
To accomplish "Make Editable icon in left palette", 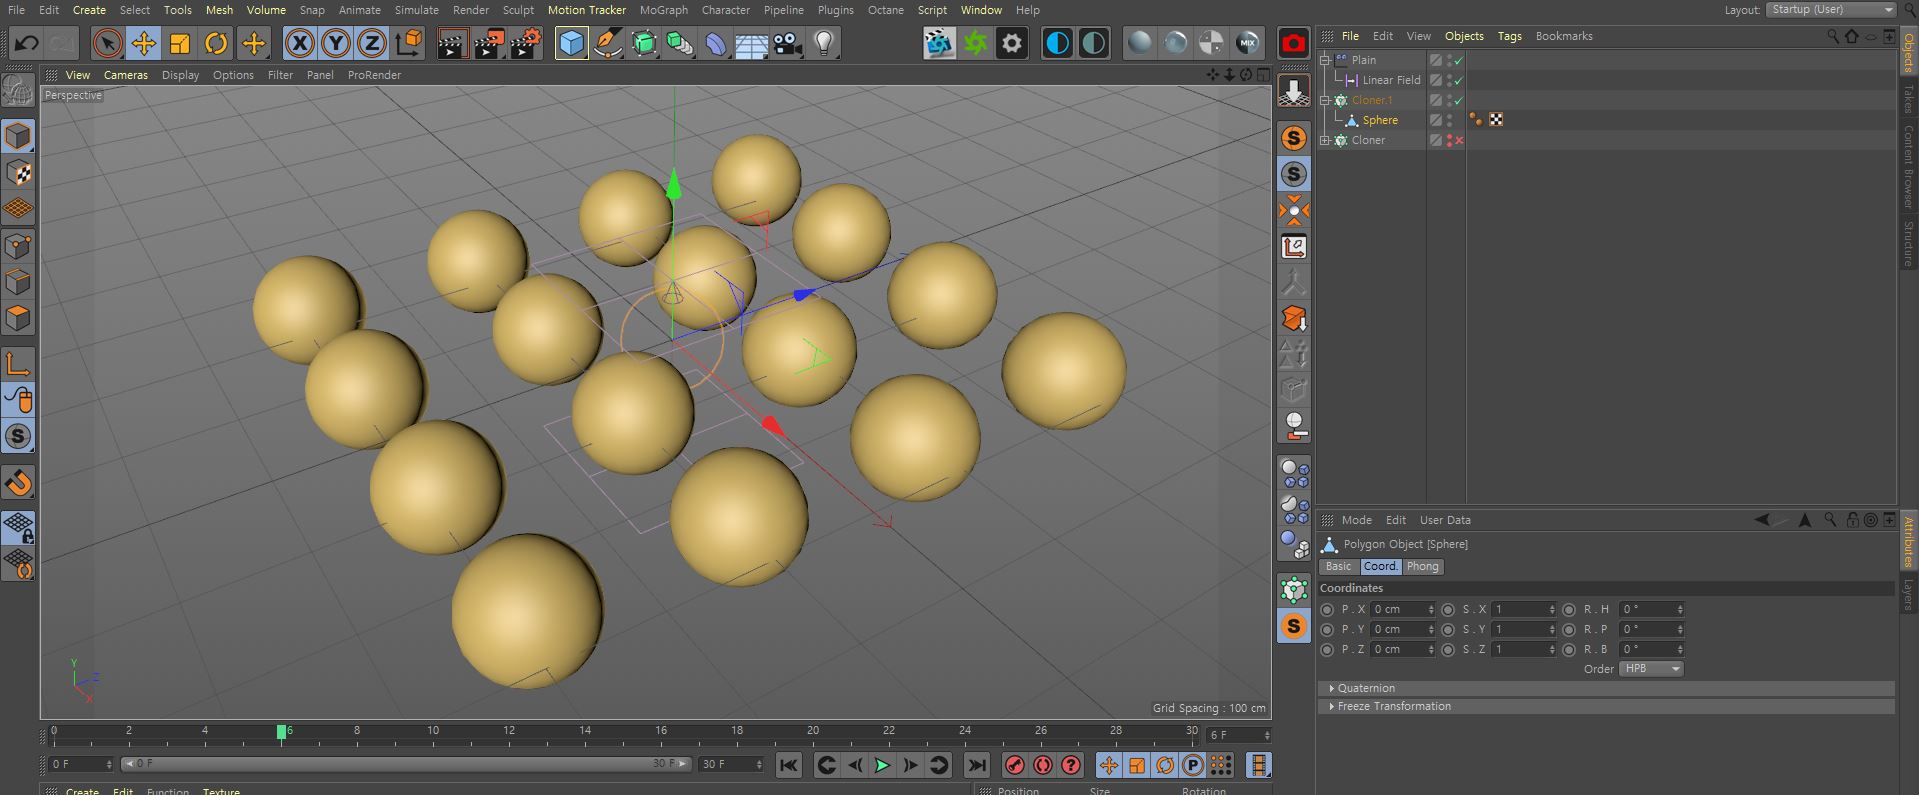I will click(x=18, y=91).
